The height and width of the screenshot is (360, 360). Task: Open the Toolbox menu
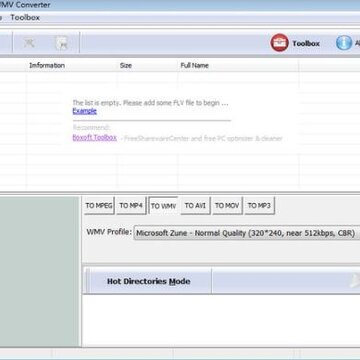coord(25,18)
